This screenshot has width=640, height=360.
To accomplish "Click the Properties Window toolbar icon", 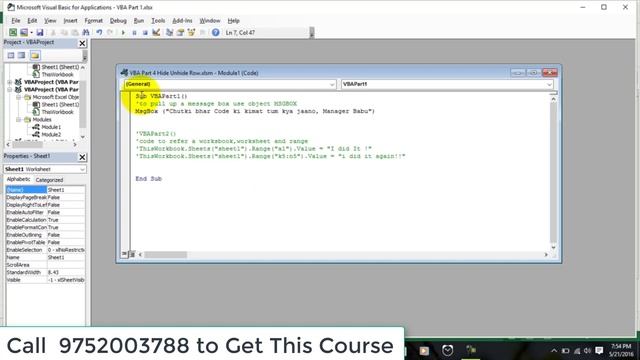I will [180, 32].
